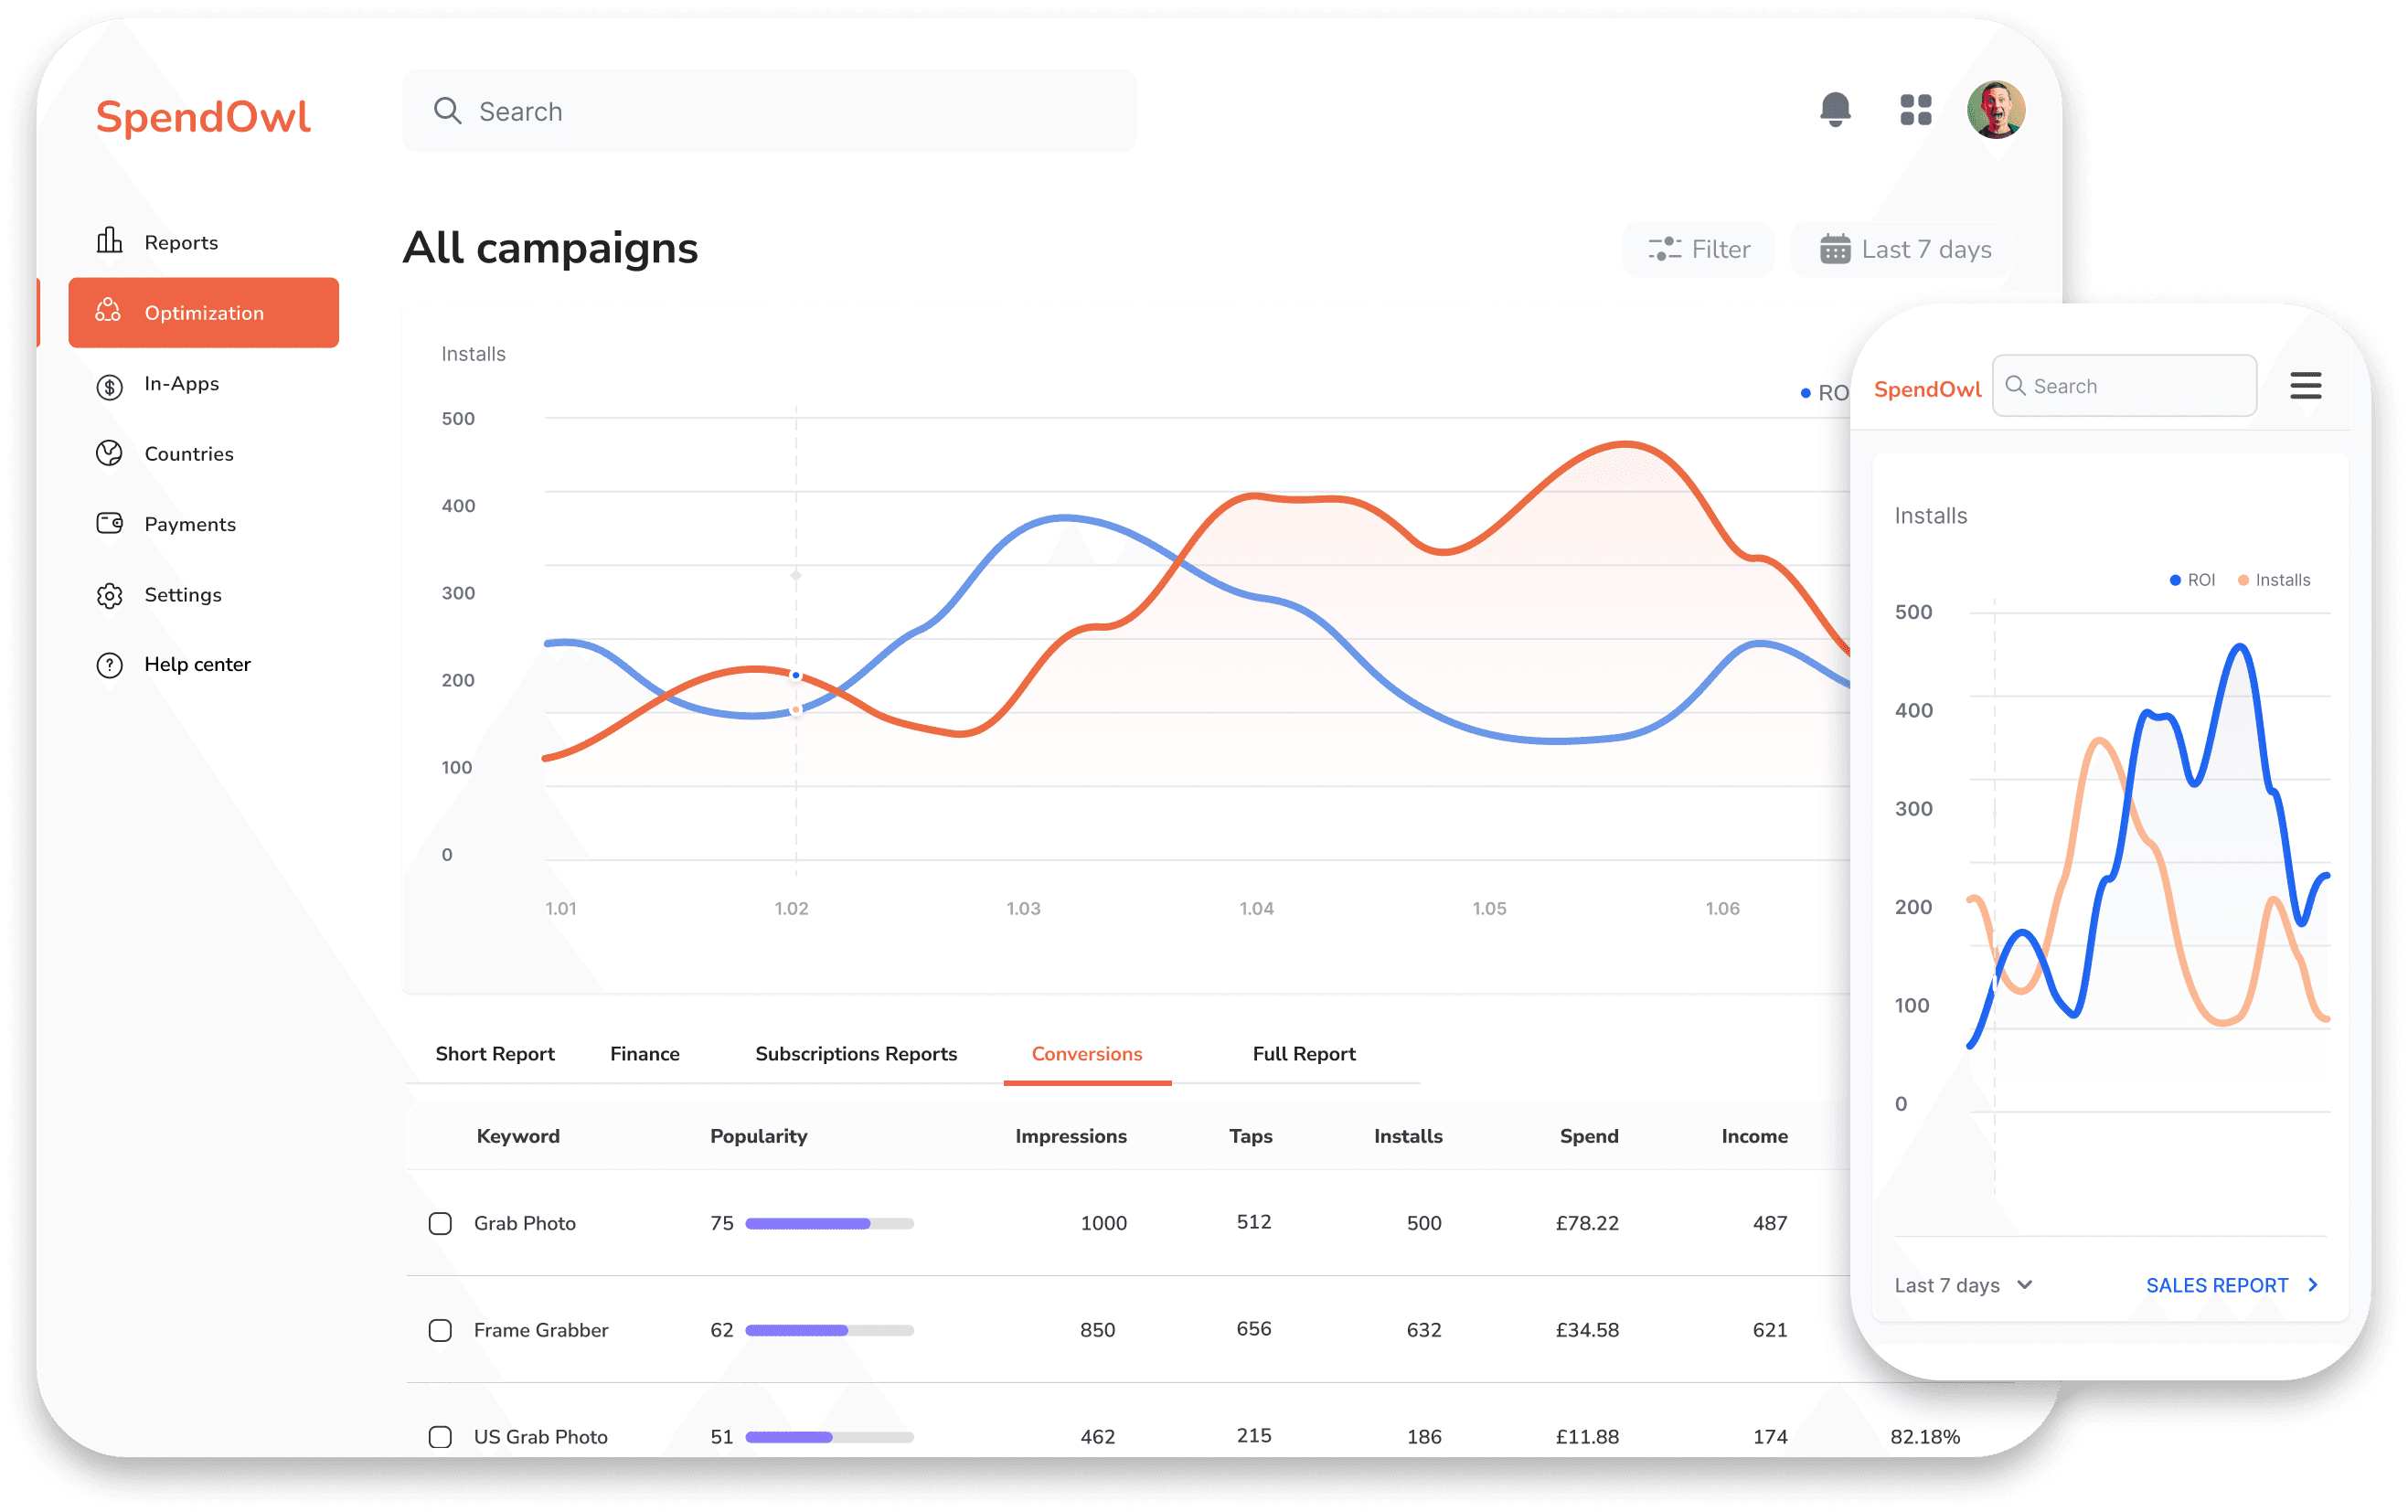This screenshot has height=1512, width=2408.
Task: Open the apps grid menu
Action: point(1916,110)
